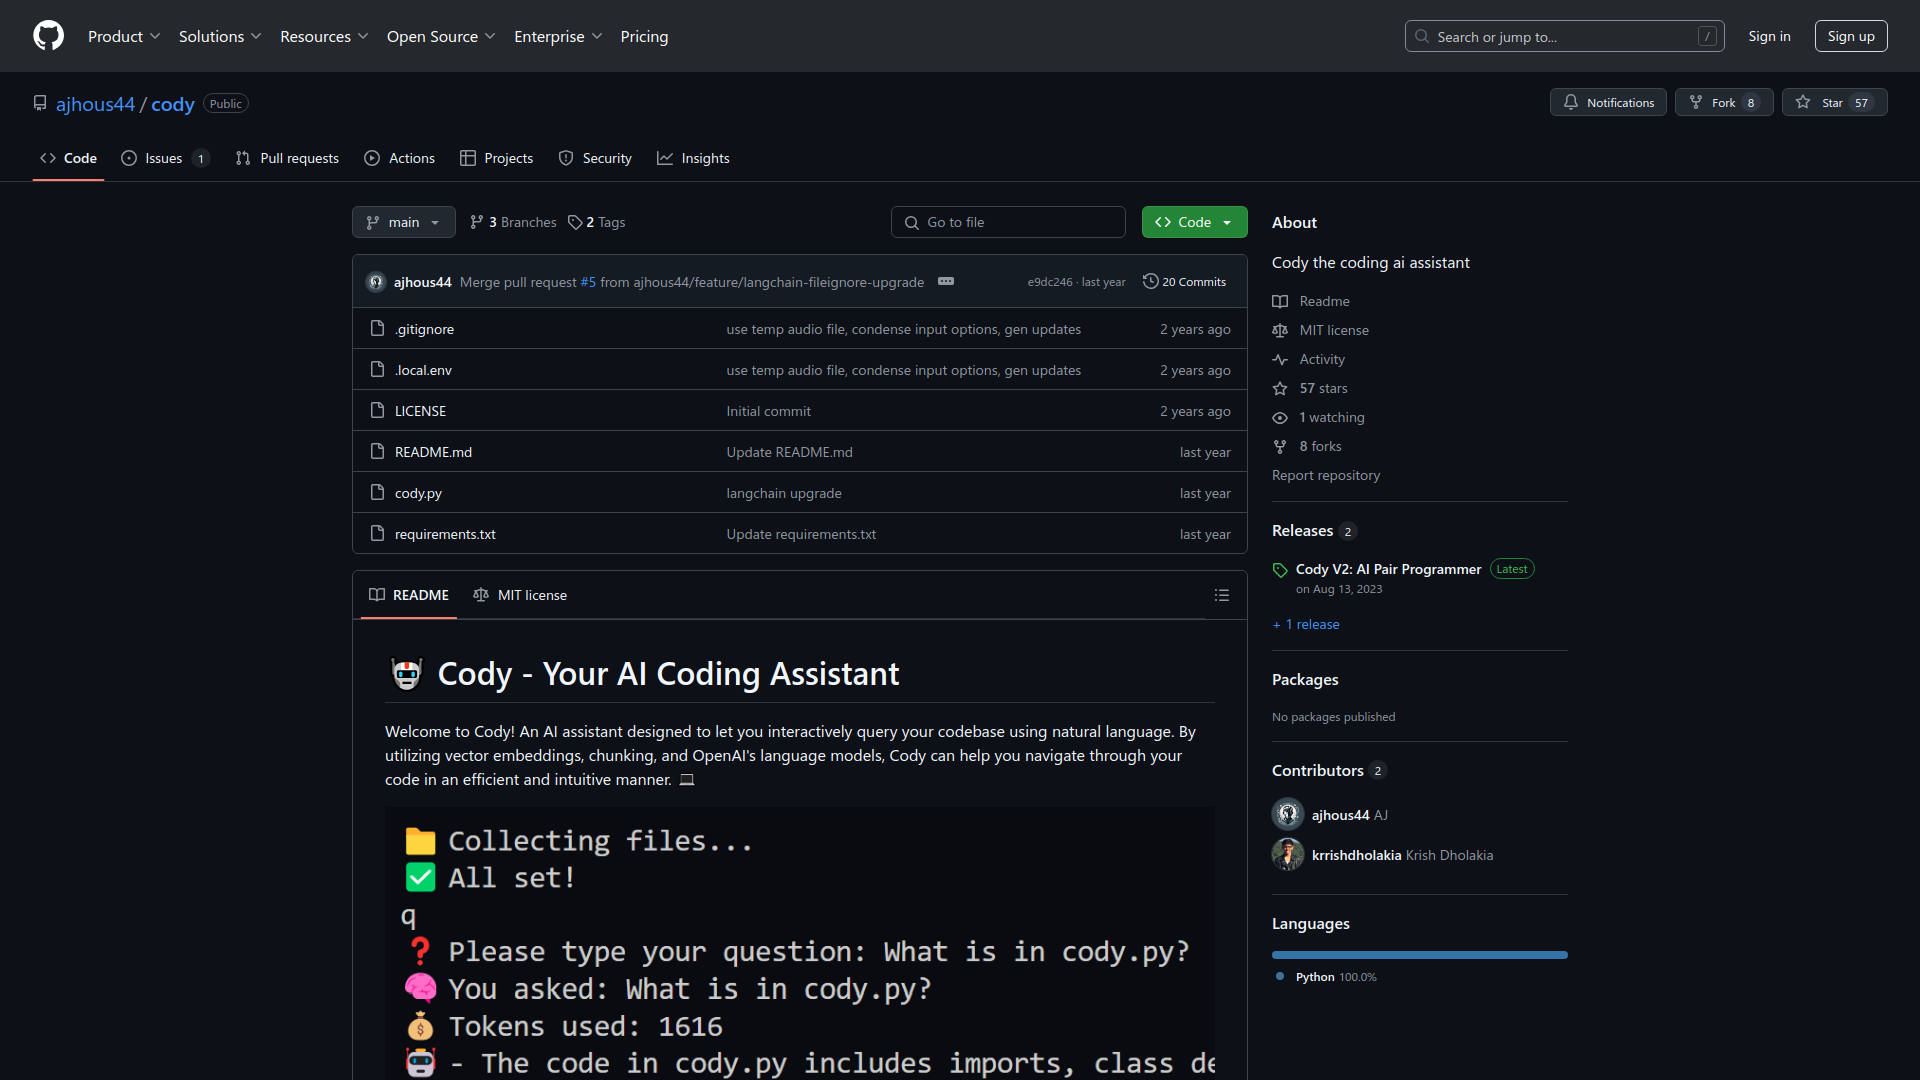Open the cody.py file
Screen dimensions: 1920x1080
tap(418, 493)
